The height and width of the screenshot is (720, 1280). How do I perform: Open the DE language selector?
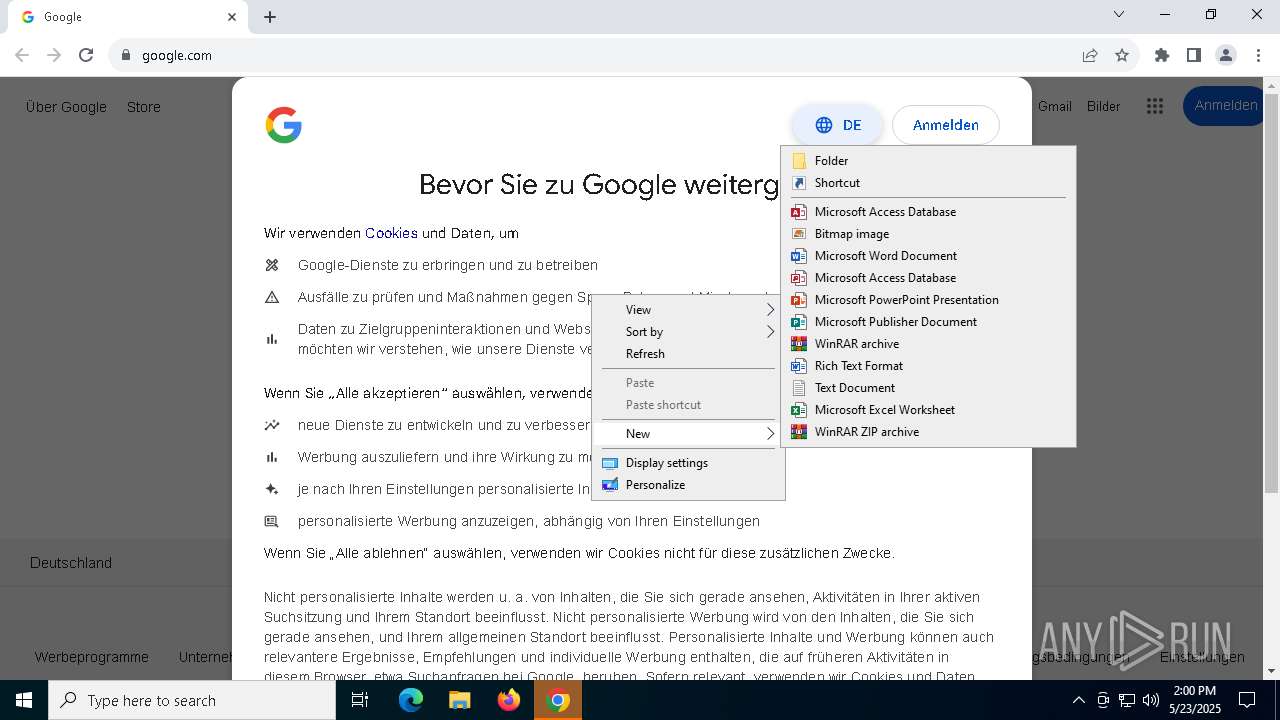coord(838,125)
